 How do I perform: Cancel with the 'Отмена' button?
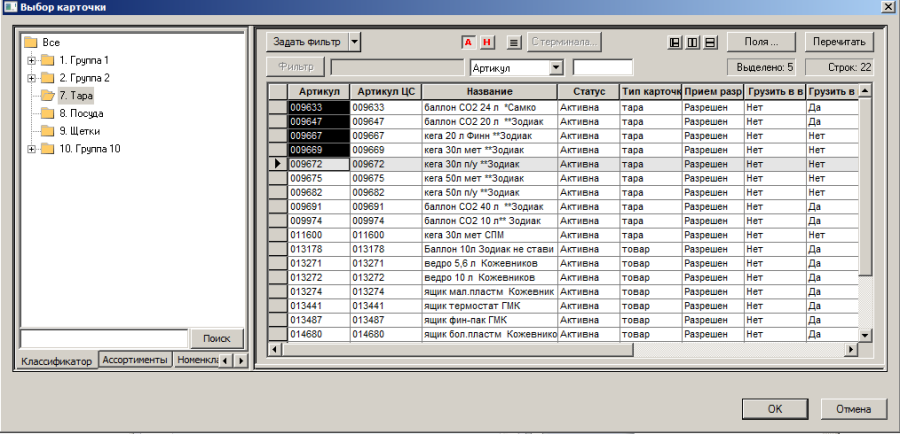click(853, 409)
